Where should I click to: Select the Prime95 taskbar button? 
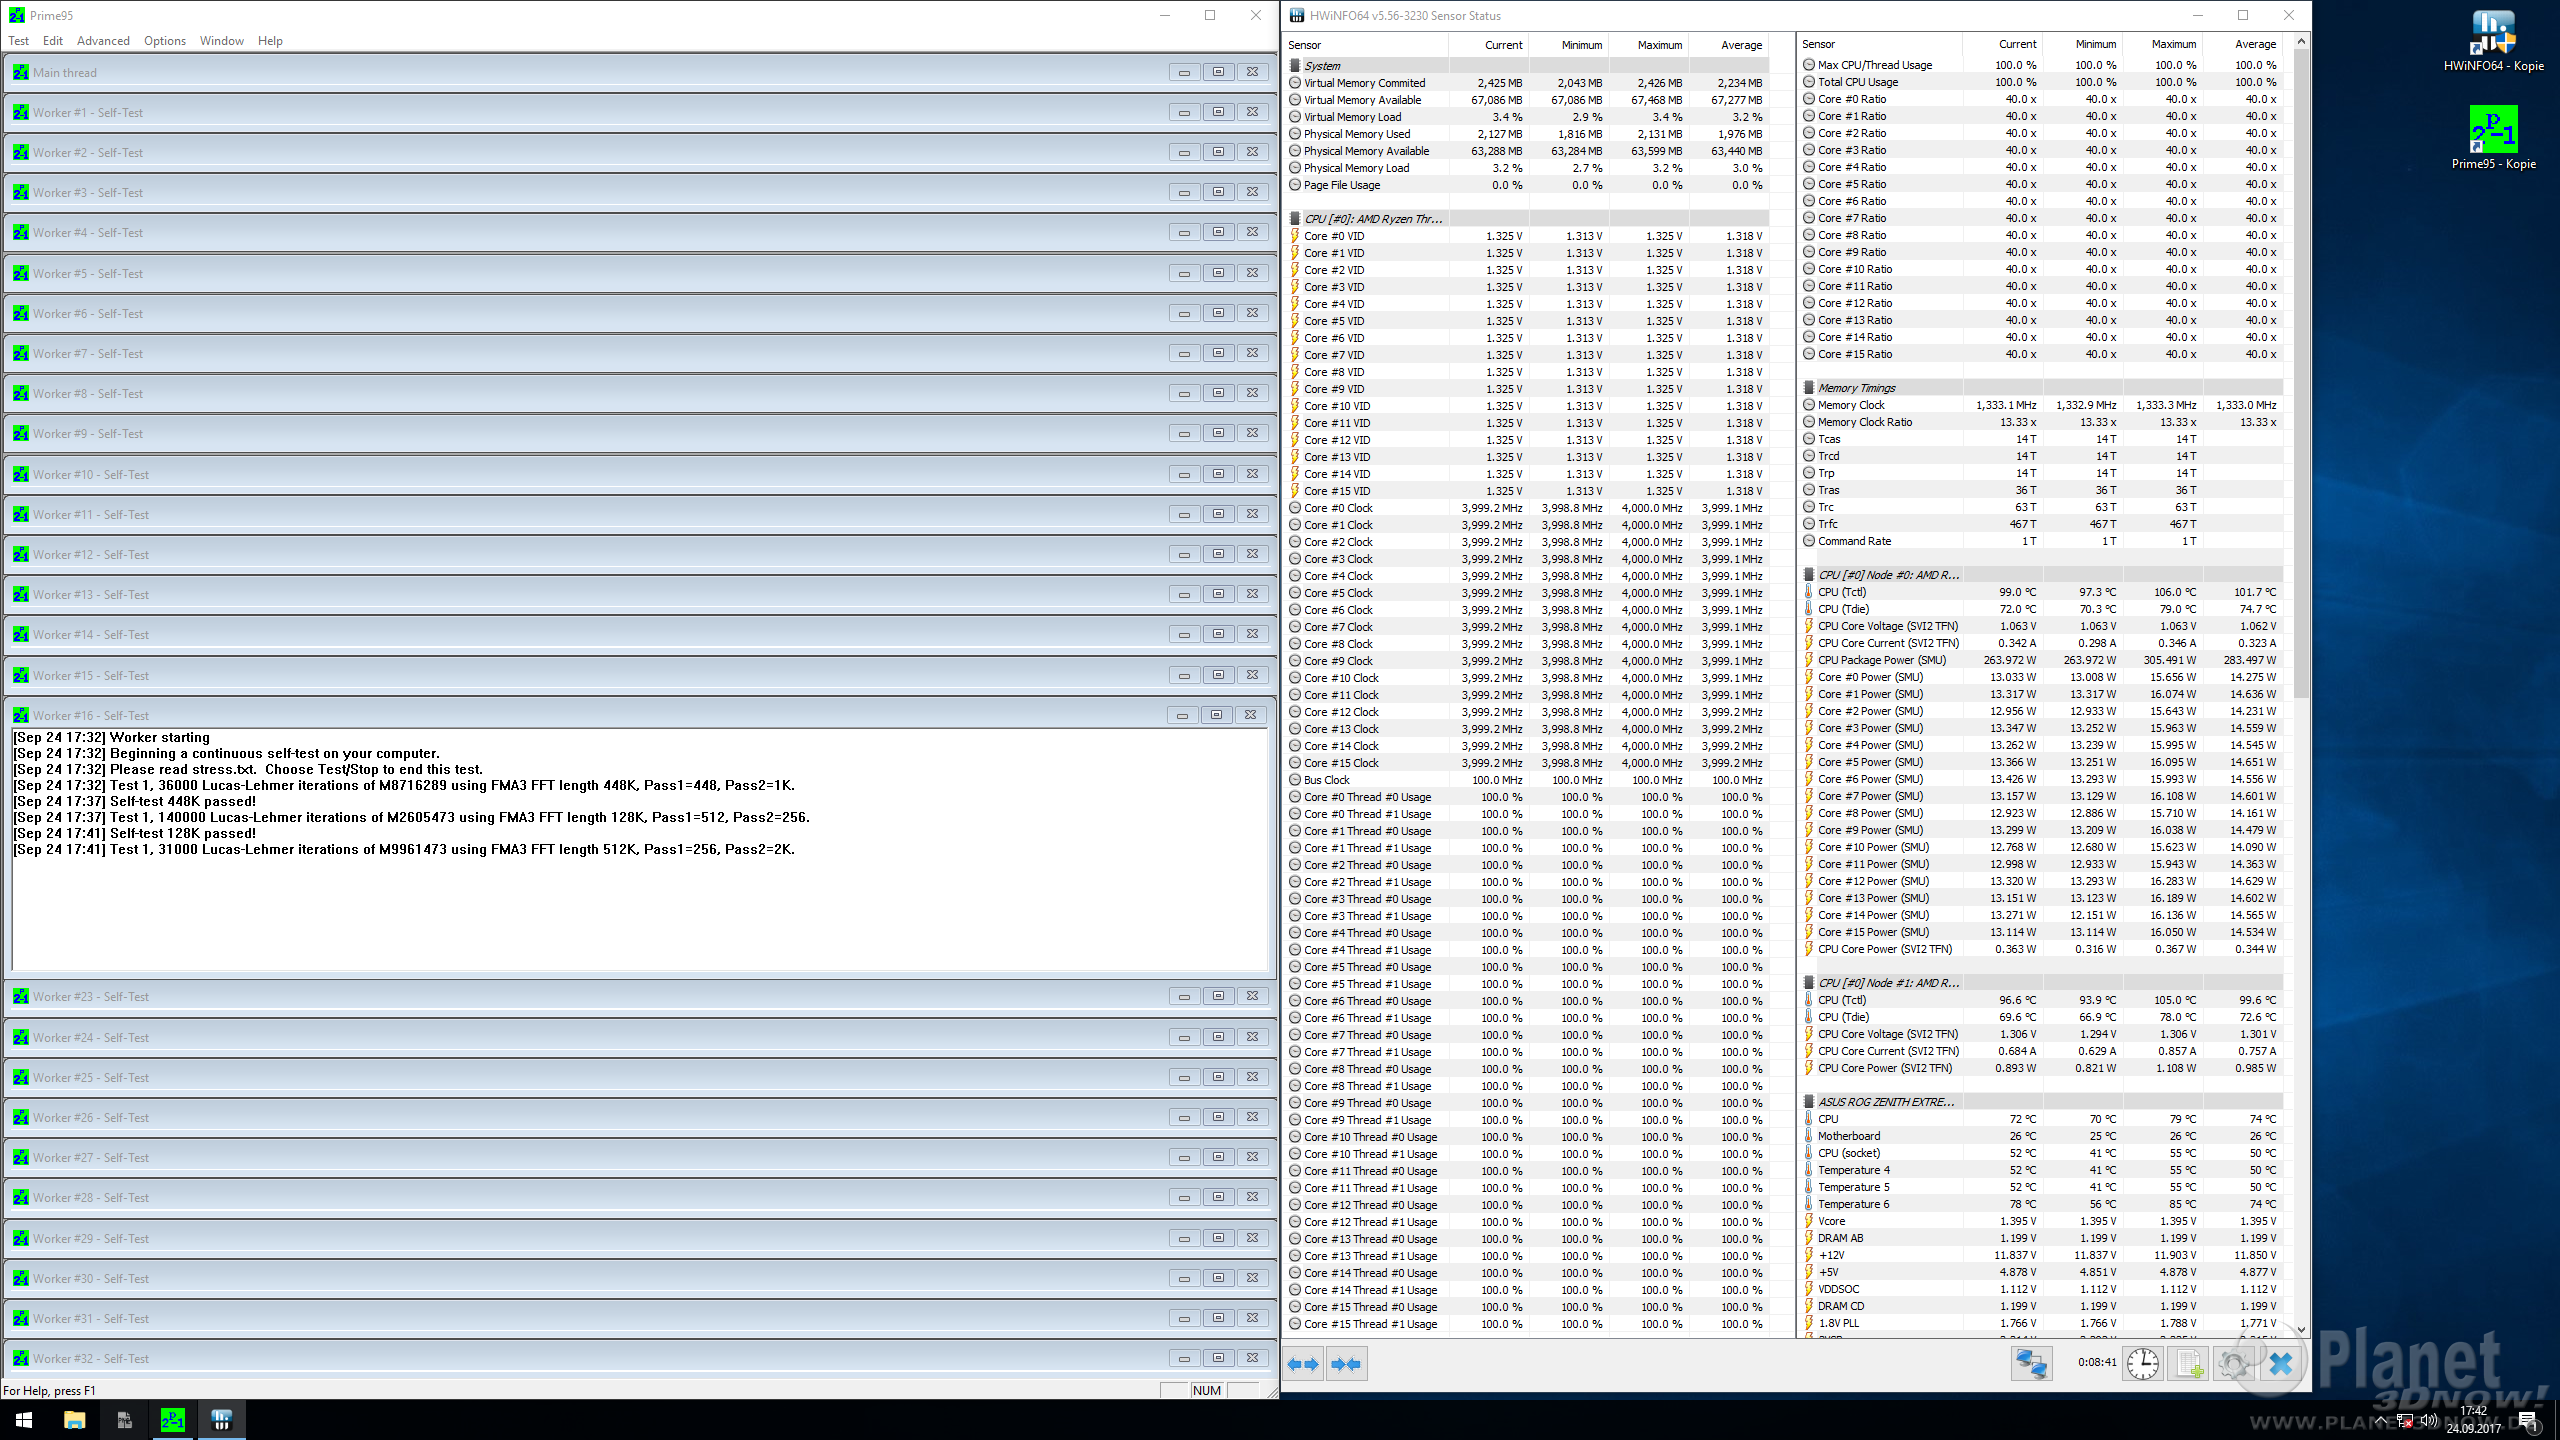[x=173, y=1420]
